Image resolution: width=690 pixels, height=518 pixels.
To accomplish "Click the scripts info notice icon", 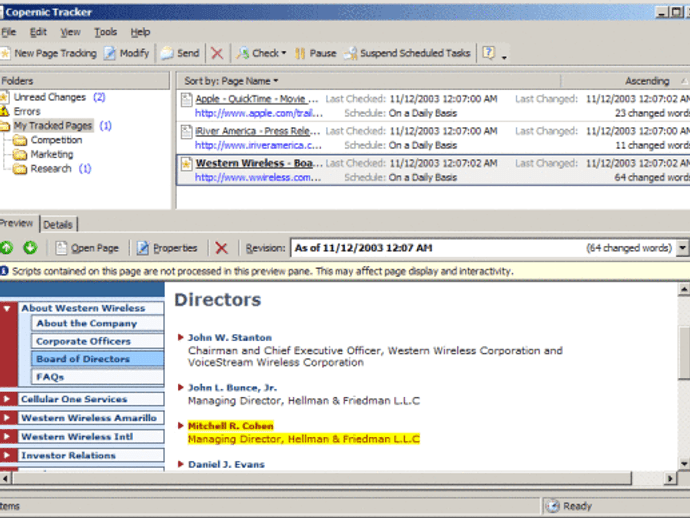I will [4, 271].
